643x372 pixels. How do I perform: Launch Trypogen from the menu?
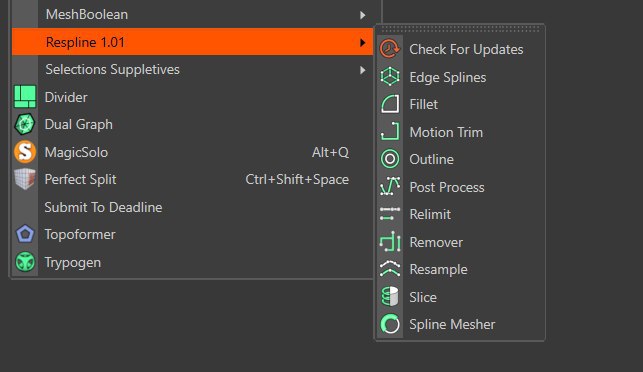click(192, 262)
